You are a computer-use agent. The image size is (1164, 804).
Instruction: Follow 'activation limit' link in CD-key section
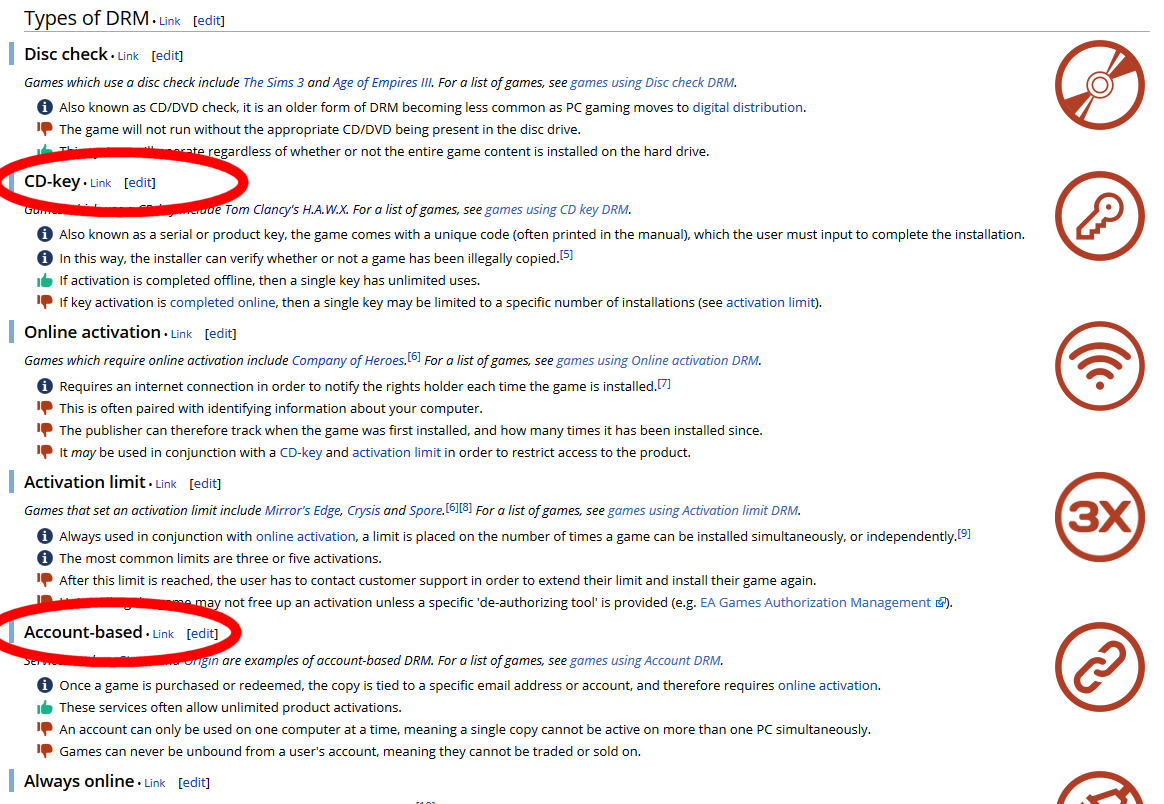(770, 302)
